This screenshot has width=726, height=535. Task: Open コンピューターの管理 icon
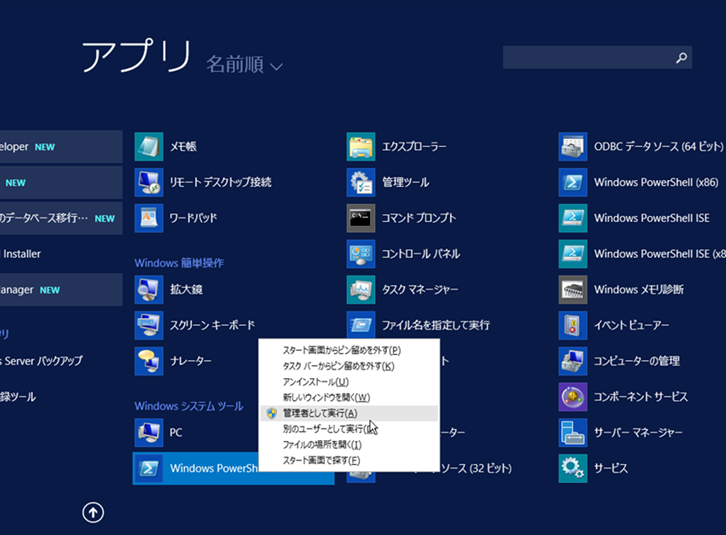(x=573, y=361)
